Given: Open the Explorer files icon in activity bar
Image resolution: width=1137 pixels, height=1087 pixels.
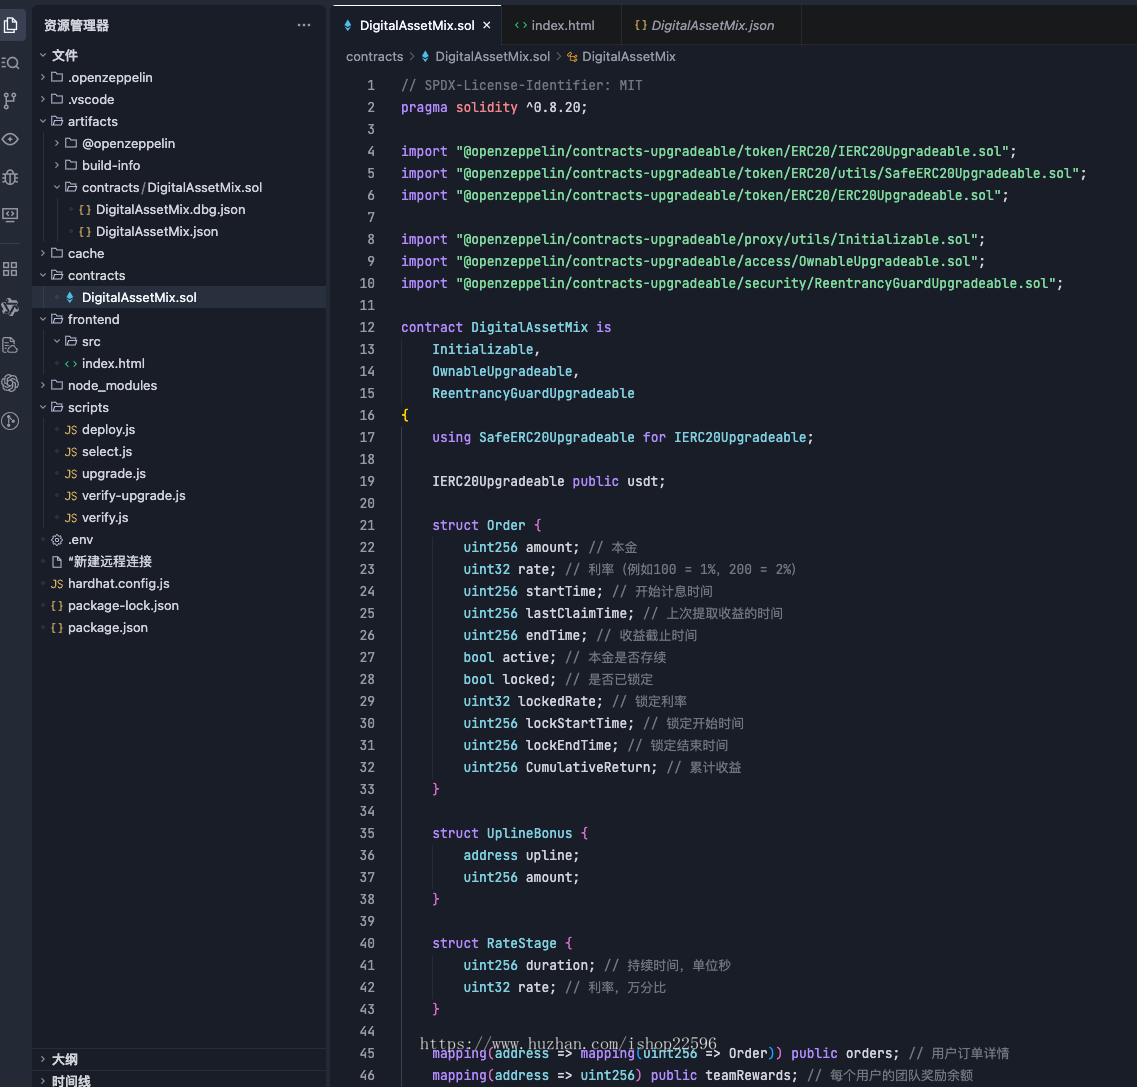Looking at the screenshot, I should [11, 24].
